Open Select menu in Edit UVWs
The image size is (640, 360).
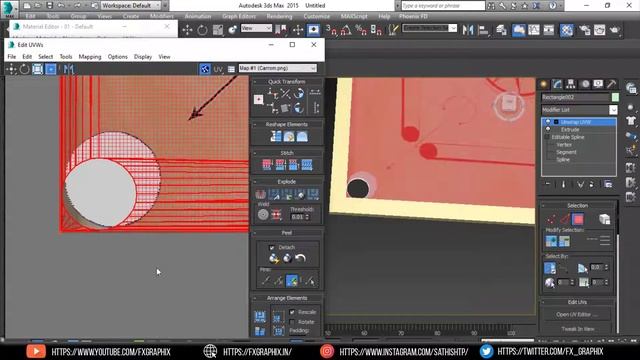tap(46, 57)
